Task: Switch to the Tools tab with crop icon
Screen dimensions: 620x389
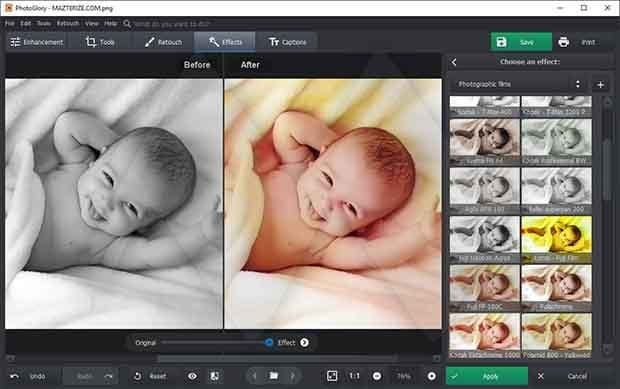Action: (100, 42)
